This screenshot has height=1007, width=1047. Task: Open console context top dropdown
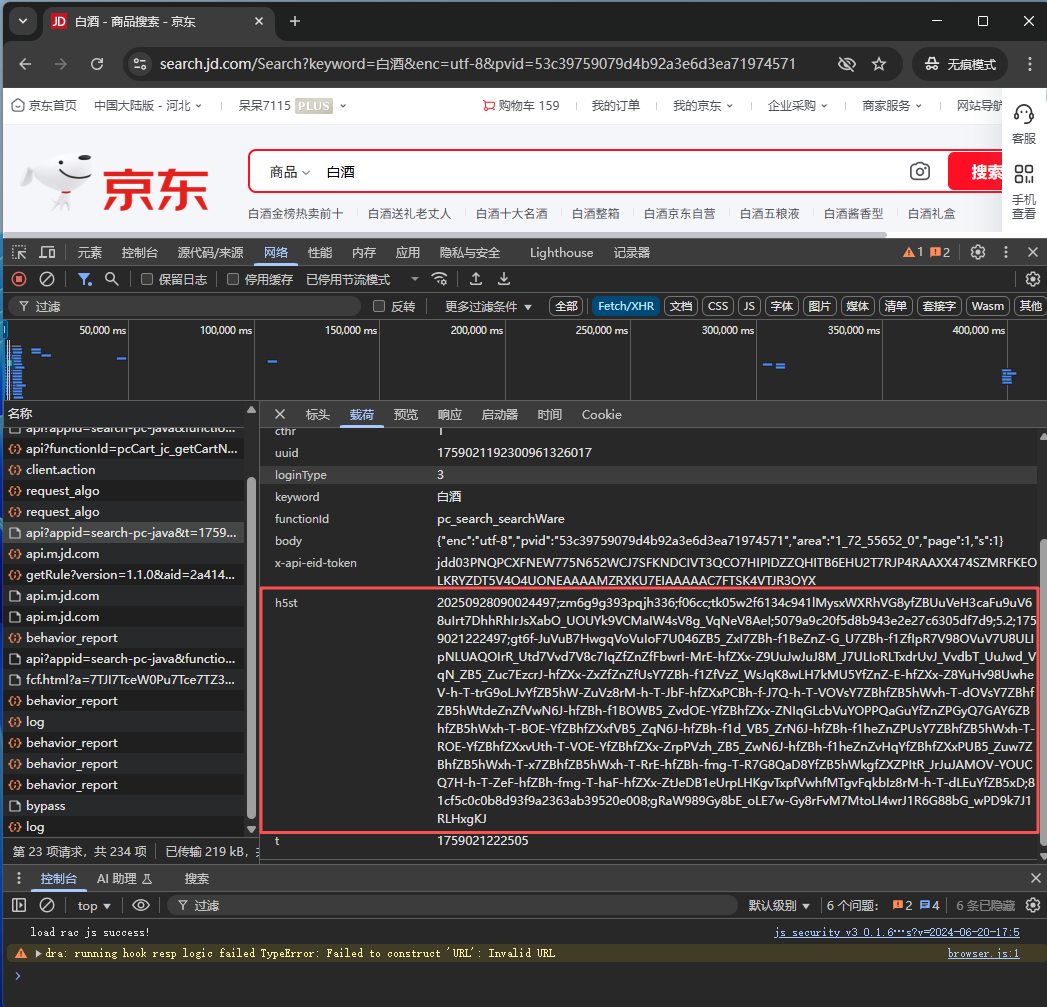click(94, 905)
